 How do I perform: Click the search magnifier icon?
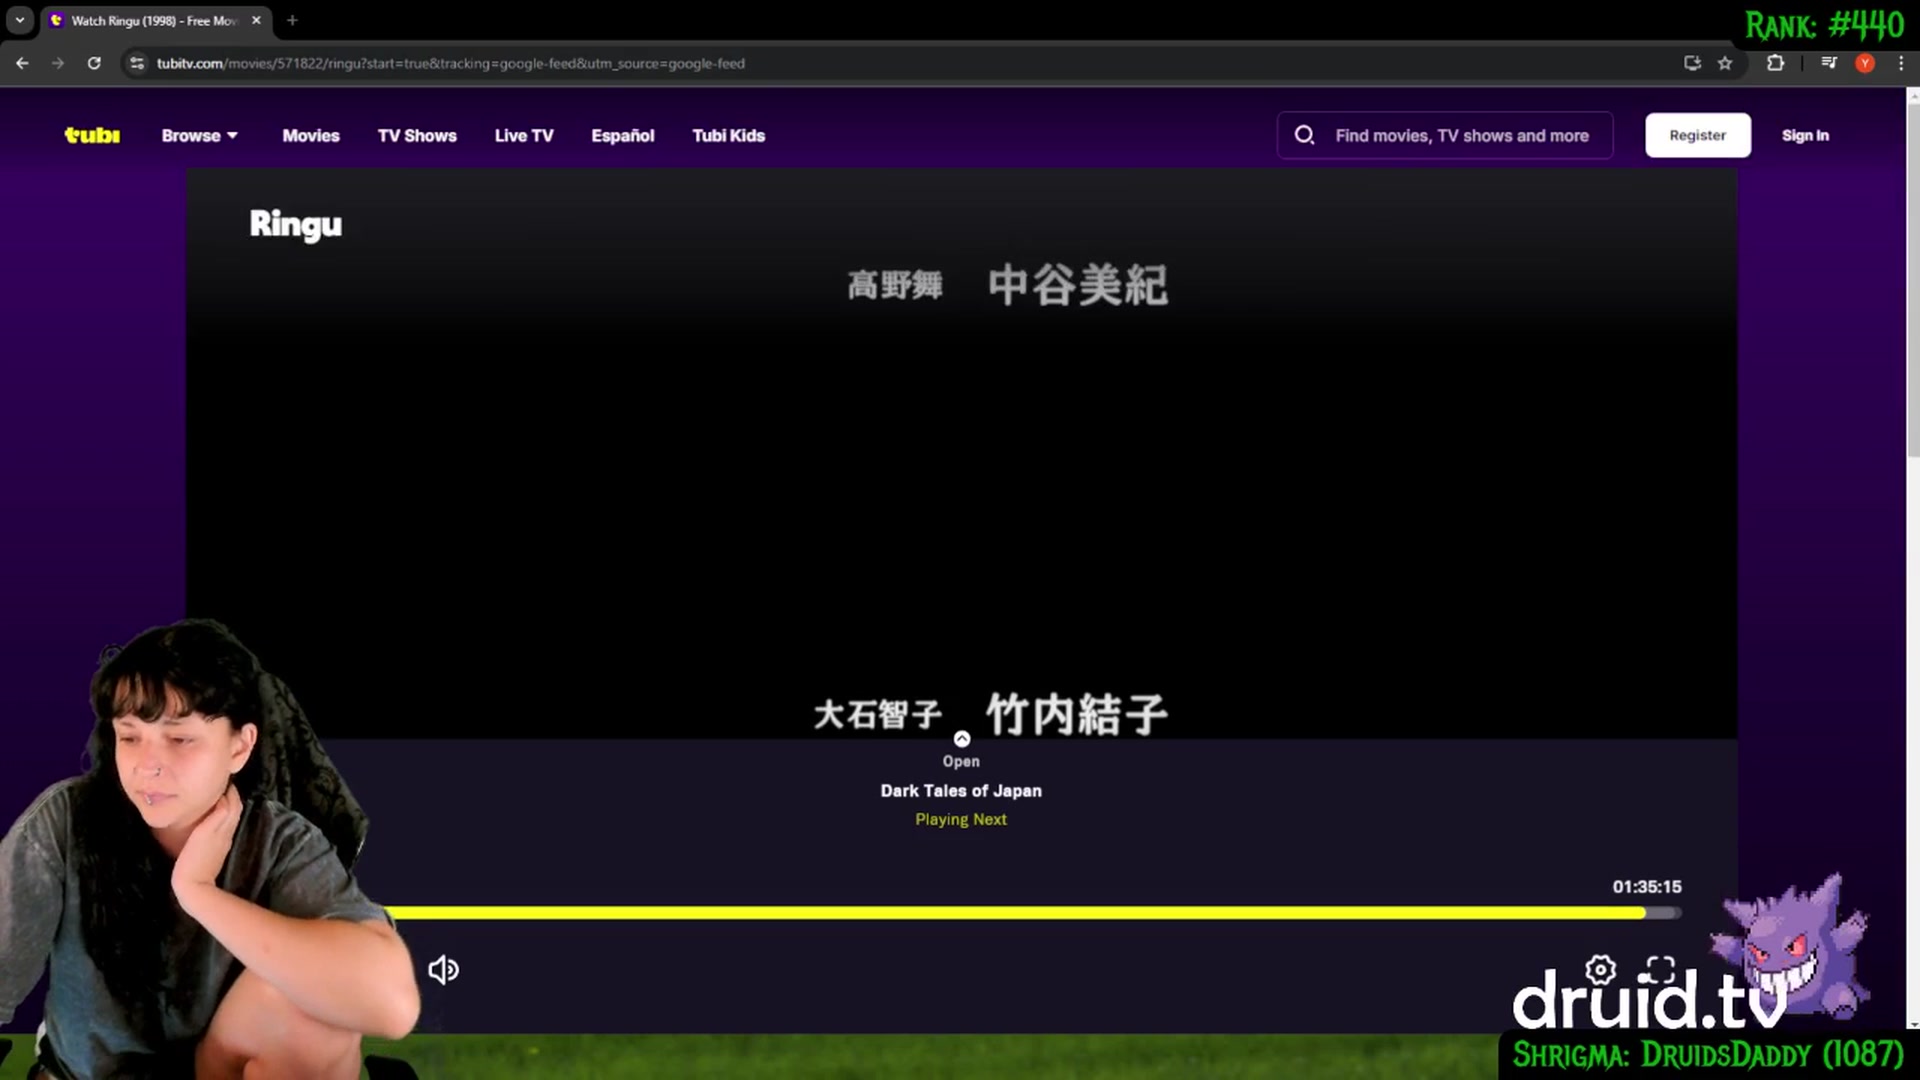pyautogui.click(x=1304, y=135)
